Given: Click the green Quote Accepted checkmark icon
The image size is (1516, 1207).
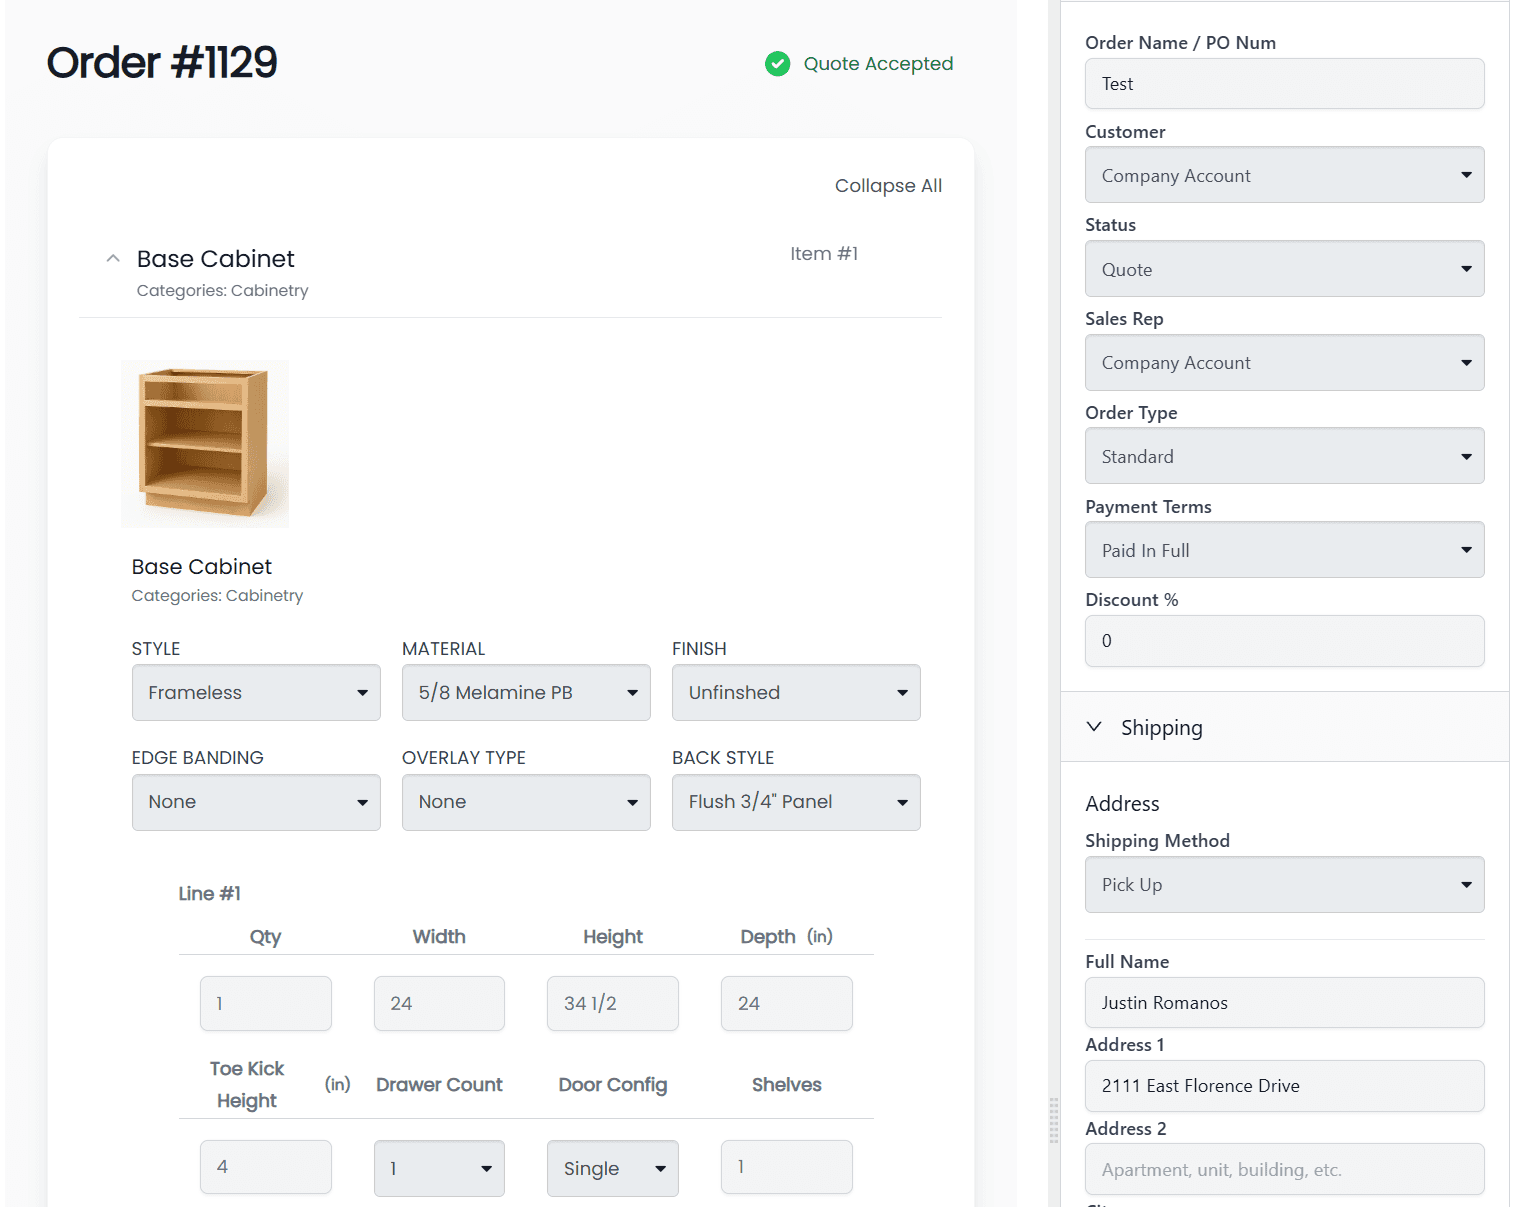Looking at the screenshot, I should click(778, 63).
